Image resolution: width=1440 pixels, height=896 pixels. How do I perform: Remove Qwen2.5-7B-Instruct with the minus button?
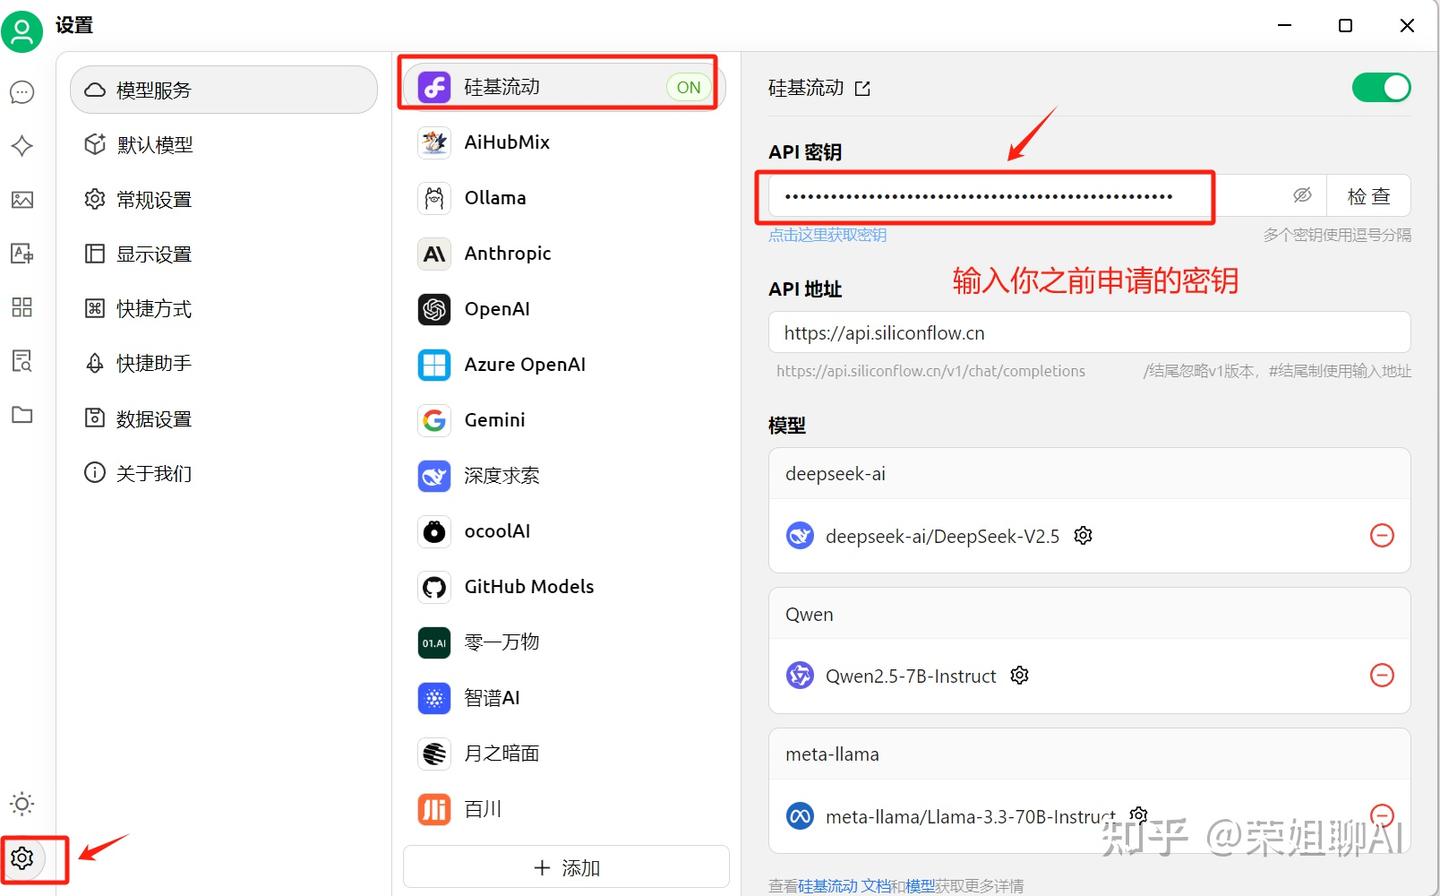1382,675
